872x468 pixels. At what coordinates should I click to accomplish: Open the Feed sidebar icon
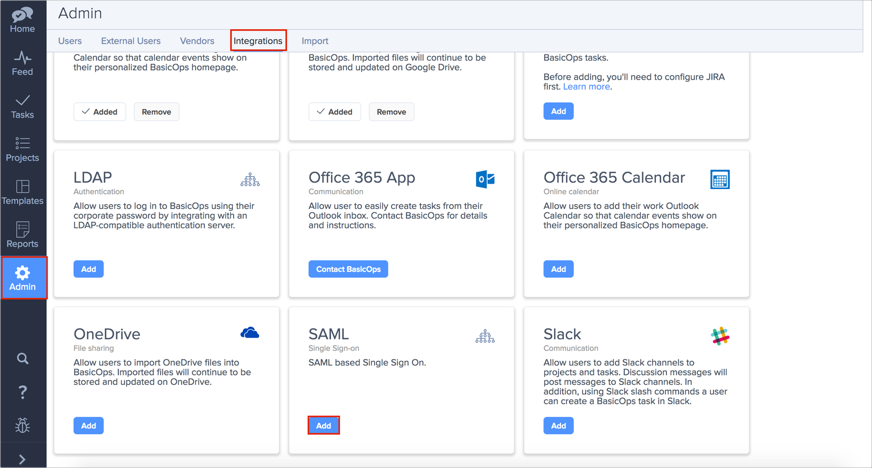pos(22,63)
